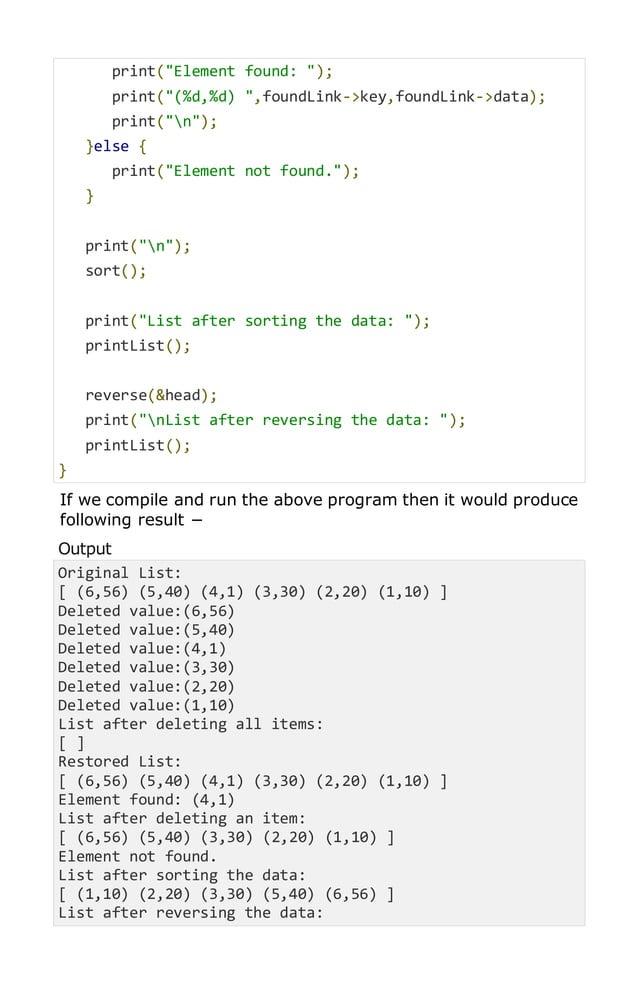Click the print("Element not found."); statement
The image size is (638, 986).
pyautogui.click(x=235, y=171)
